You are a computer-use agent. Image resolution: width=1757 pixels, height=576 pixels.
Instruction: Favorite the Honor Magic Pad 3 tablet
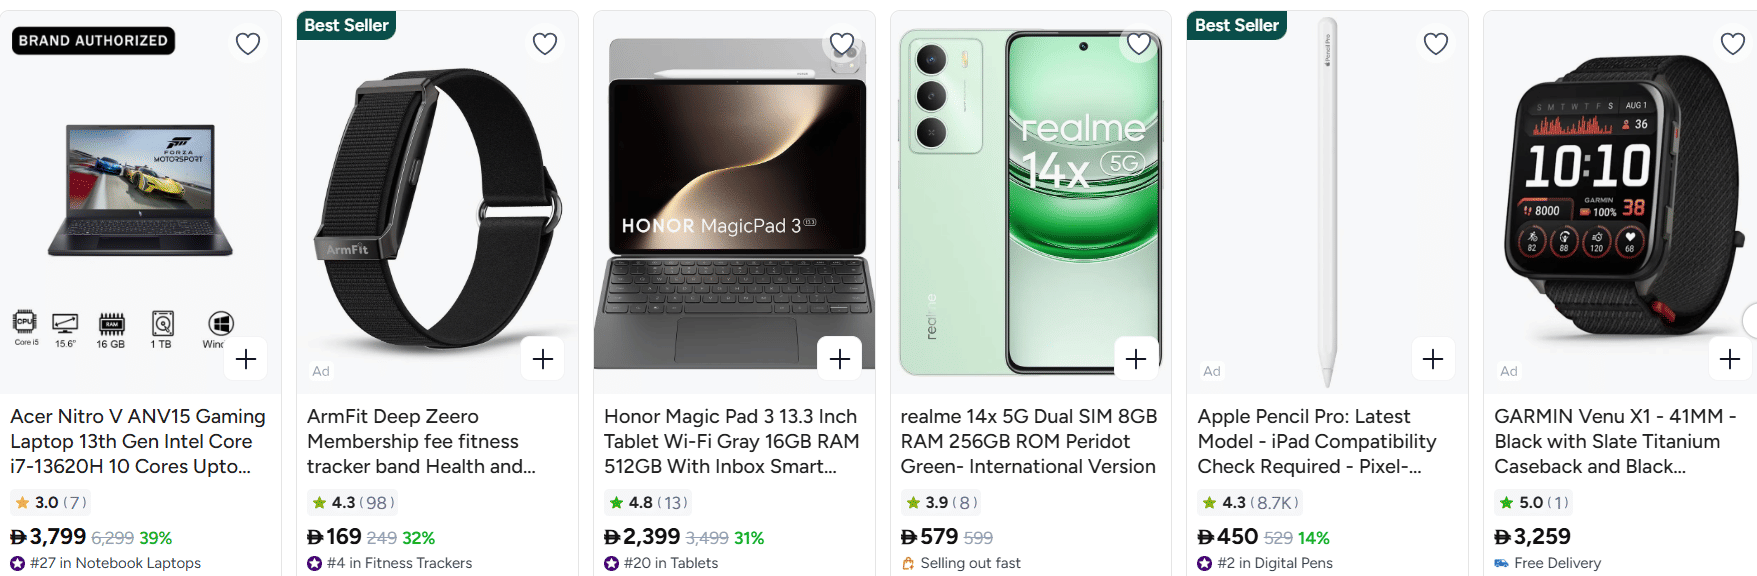(x=842, y=44)
